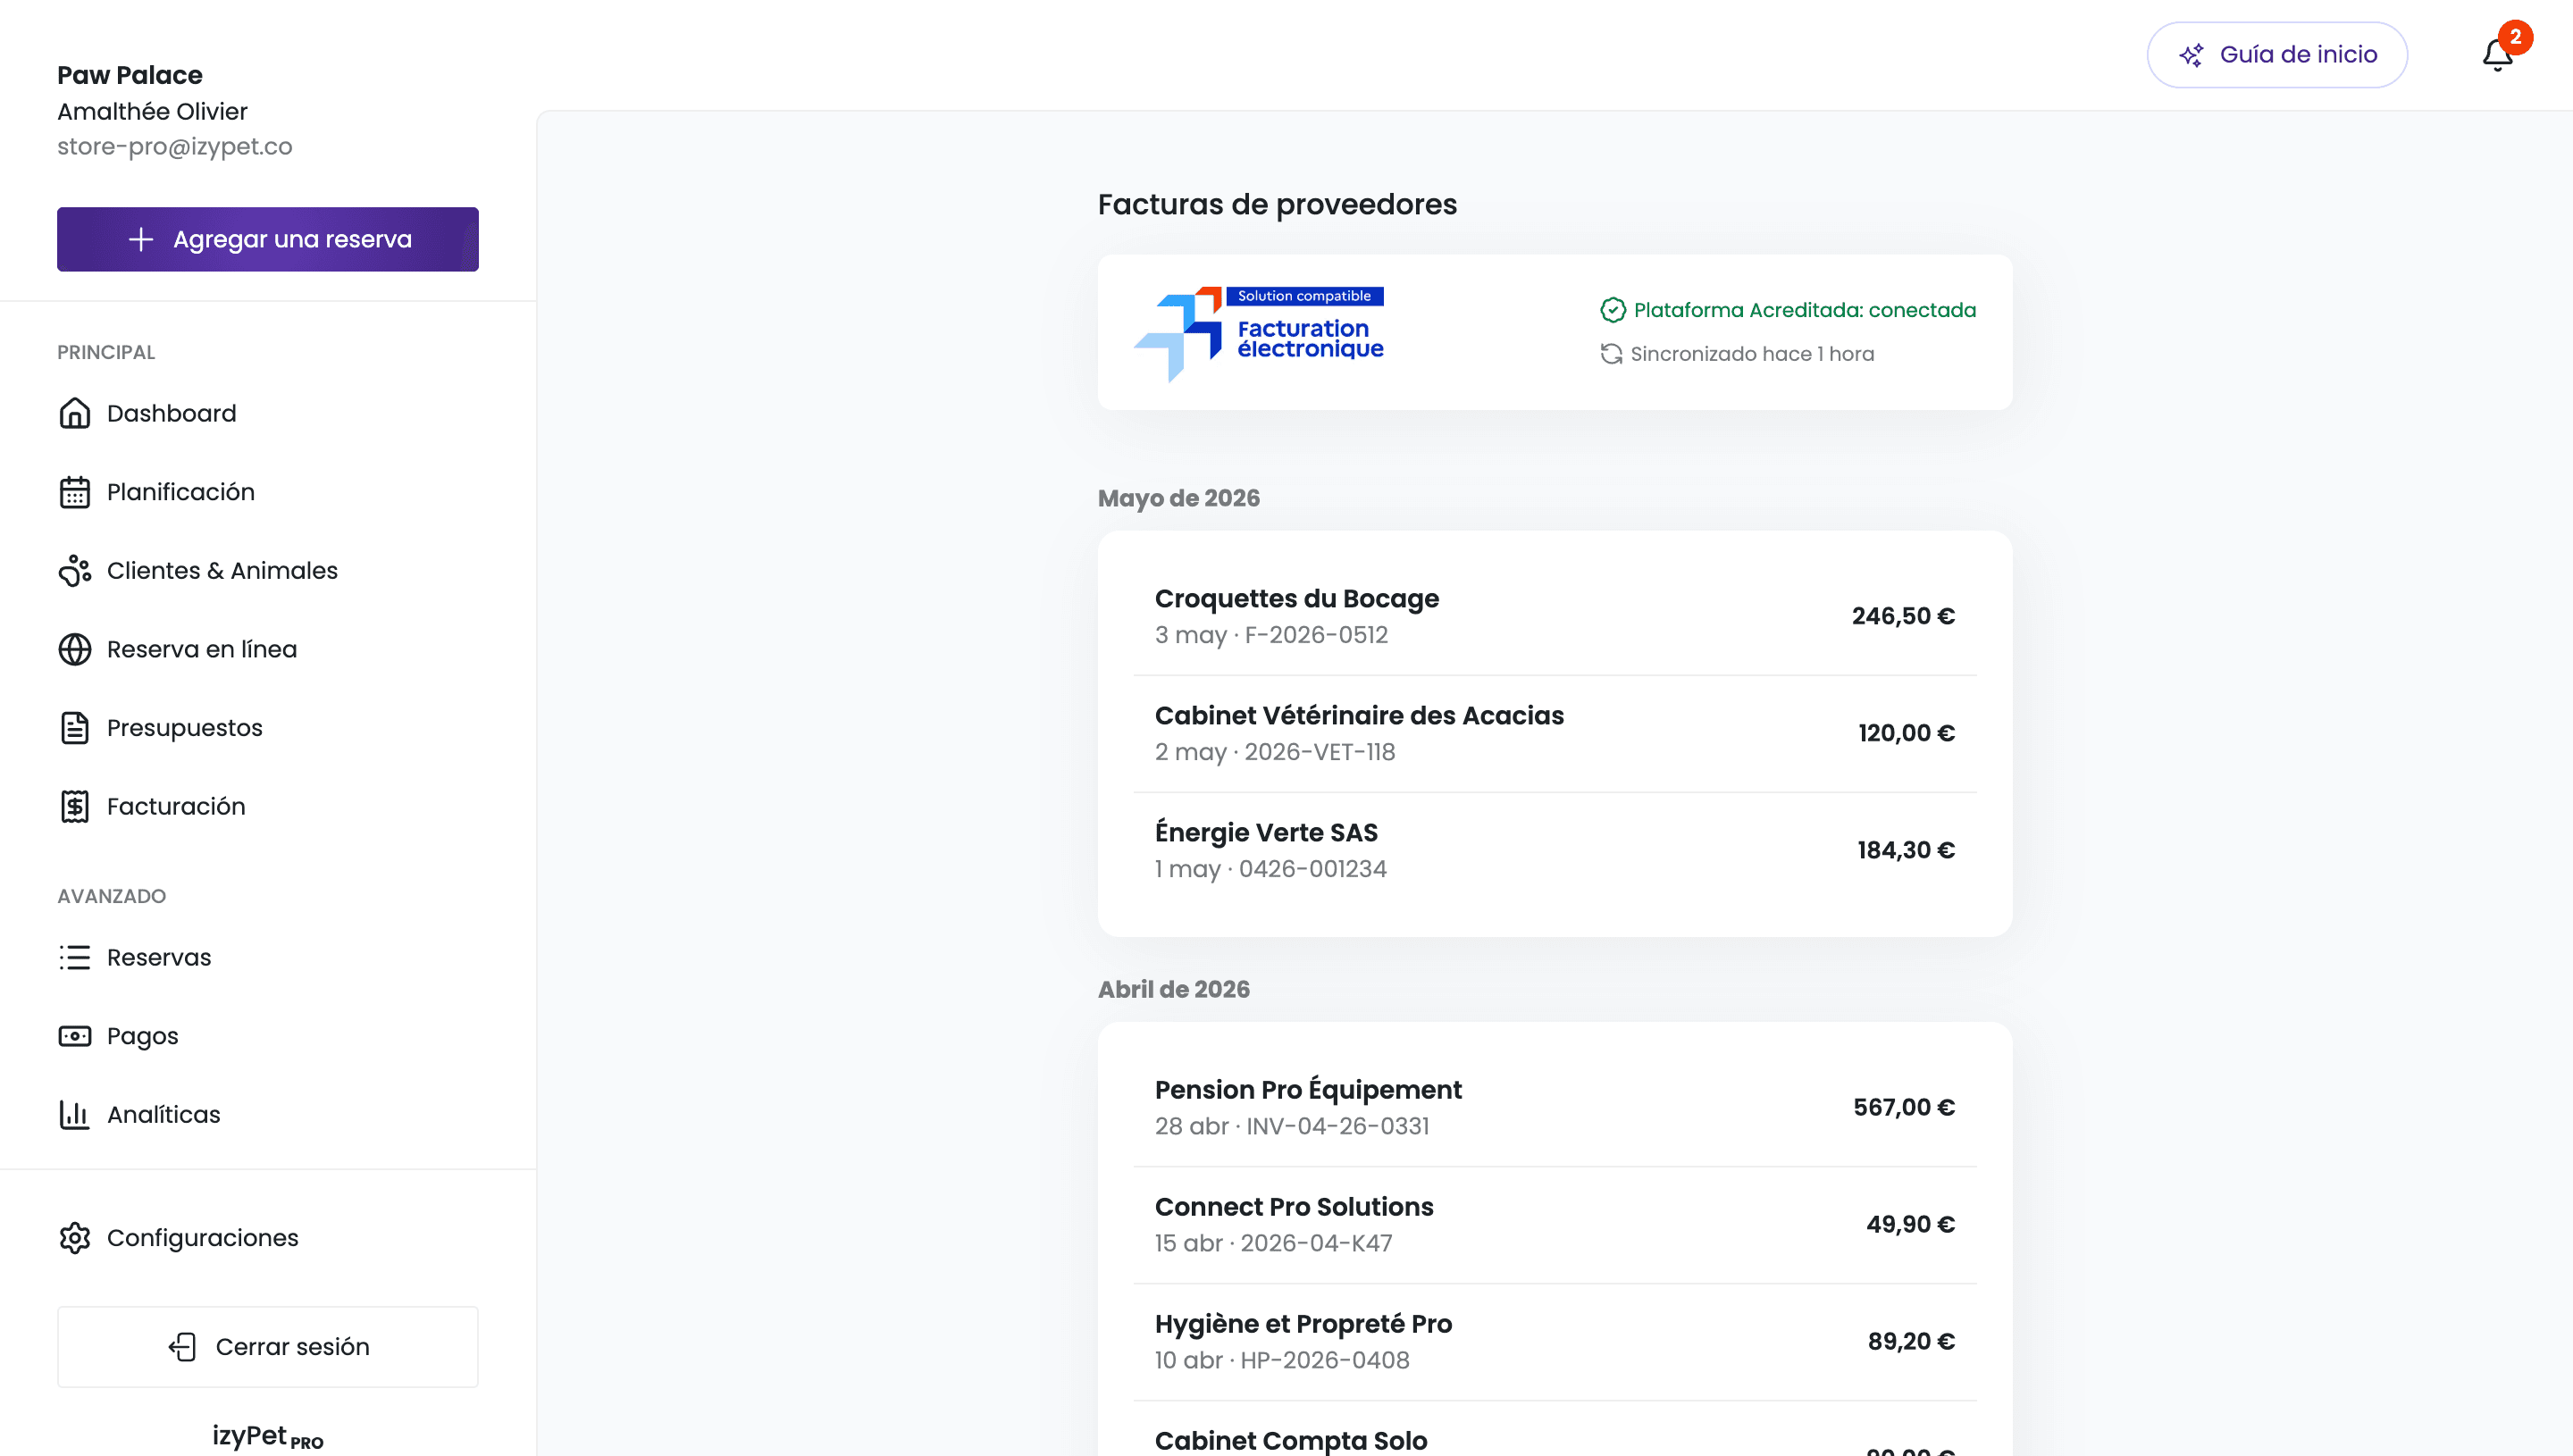Open notifications bell icon
The image size is (2573, 1456).
pos(2497,55)
